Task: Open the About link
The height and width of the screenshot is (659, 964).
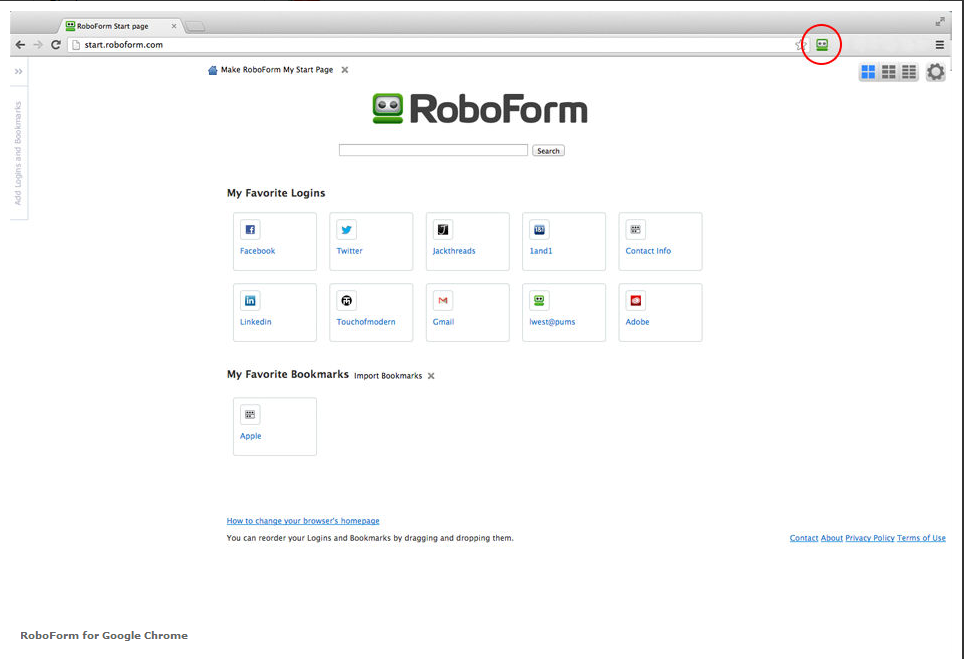Action: click(x=832, y=538)
